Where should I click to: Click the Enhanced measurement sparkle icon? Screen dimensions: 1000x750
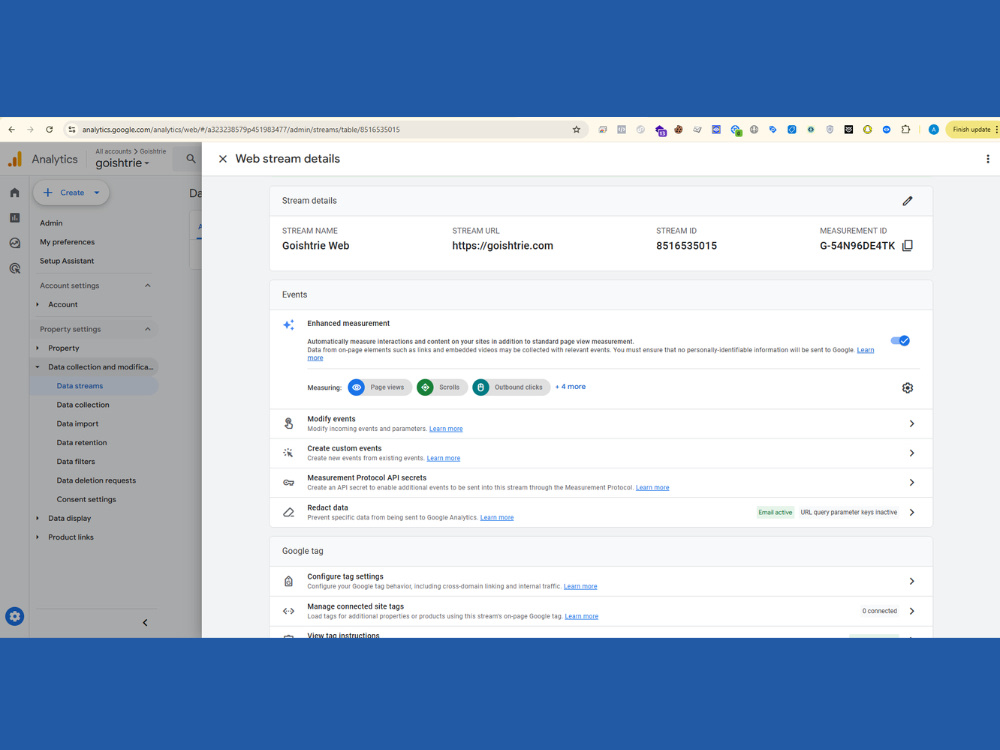[288, 325]
